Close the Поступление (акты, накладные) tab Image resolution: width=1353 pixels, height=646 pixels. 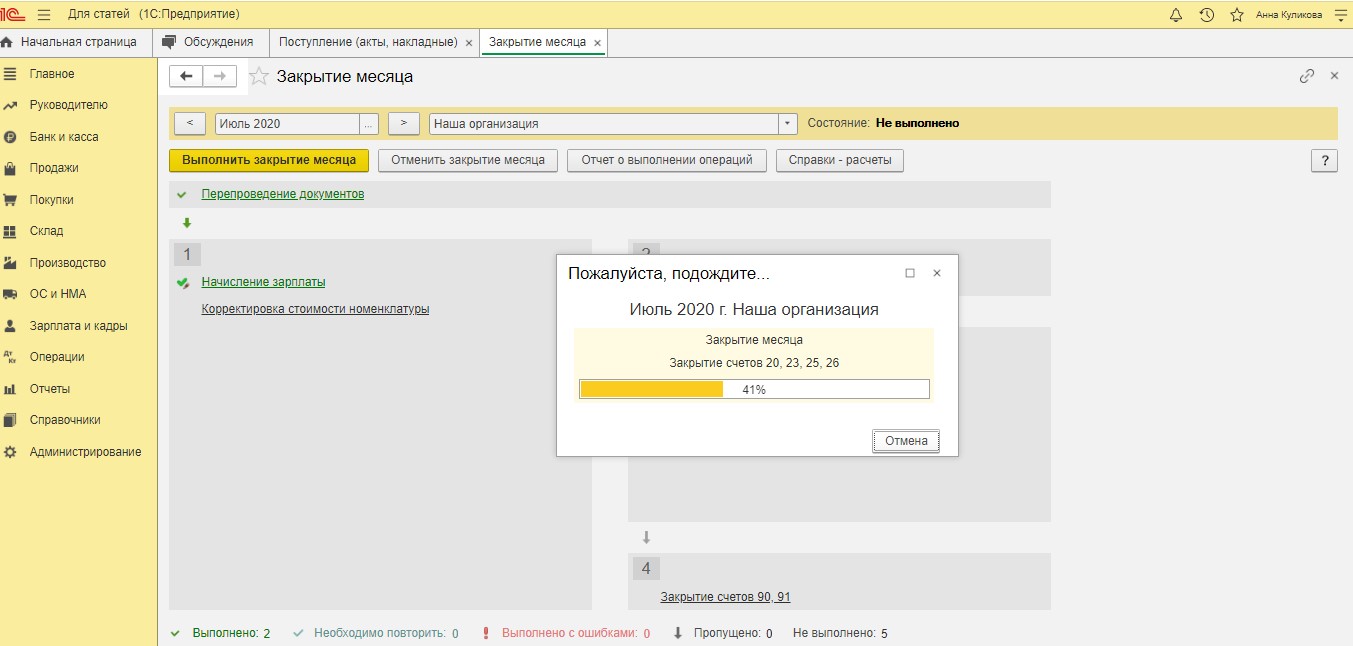click(469, 43)
